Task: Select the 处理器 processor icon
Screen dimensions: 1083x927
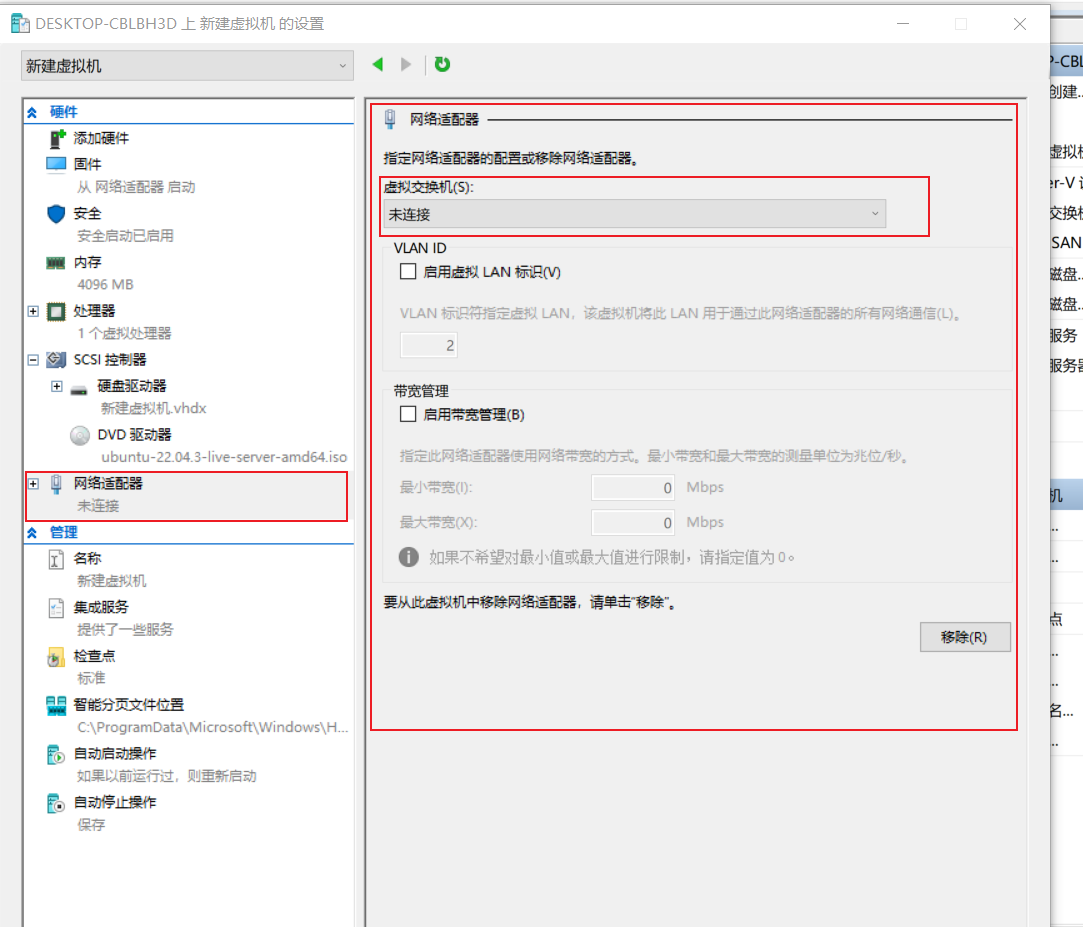Action: (x=56, y=311)
